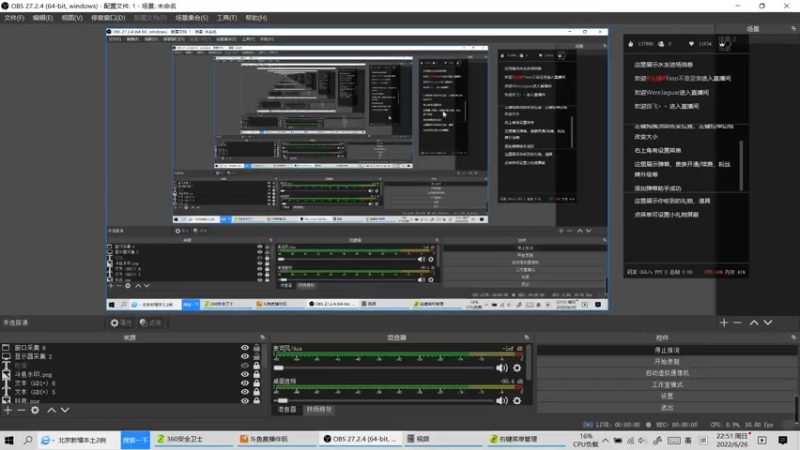Toggle lock on 文本 (GDI+) 6 source

257,383
